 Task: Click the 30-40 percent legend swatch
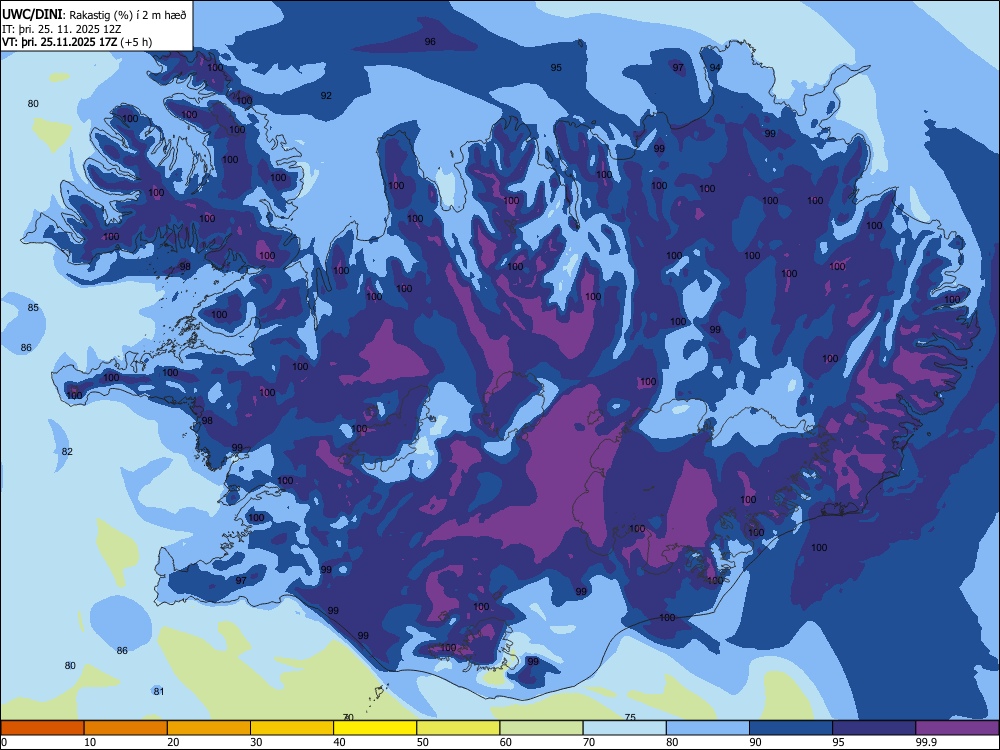292,728
